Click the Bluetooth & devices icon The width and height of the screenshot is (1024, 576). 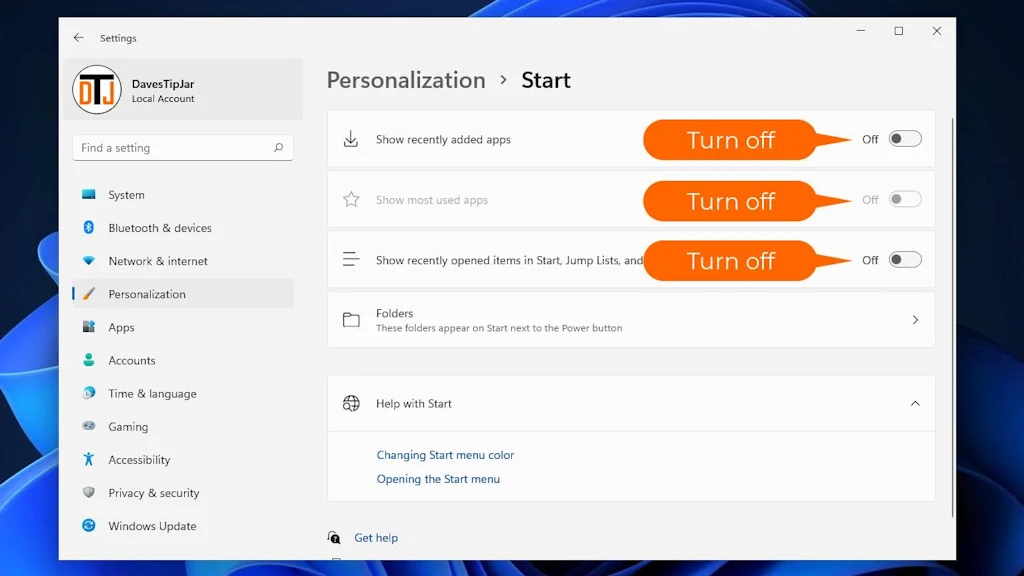(x=89, y=227)
